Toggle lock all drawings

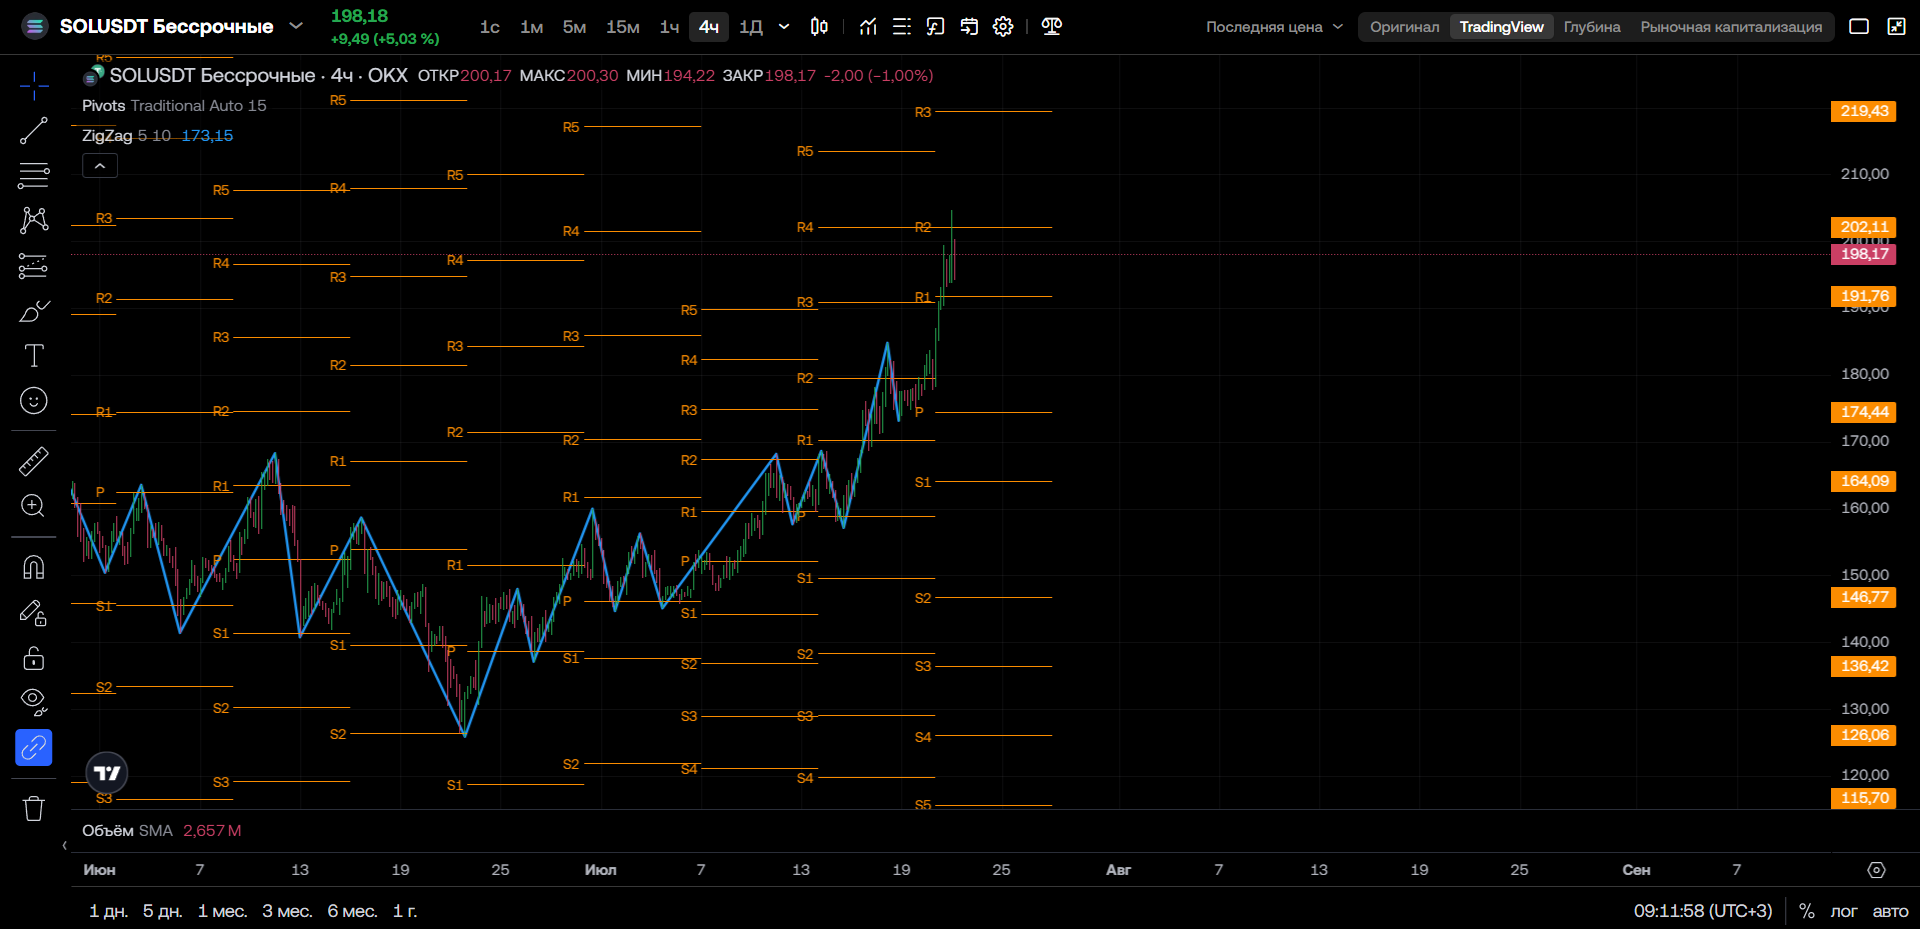tap(34, 657)
